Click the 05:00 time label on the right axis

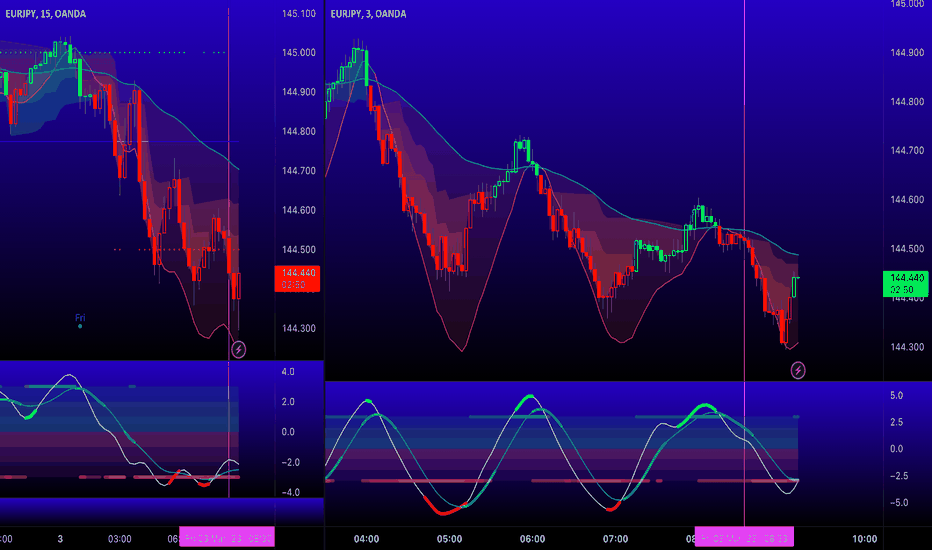click(x=449, y=539)
